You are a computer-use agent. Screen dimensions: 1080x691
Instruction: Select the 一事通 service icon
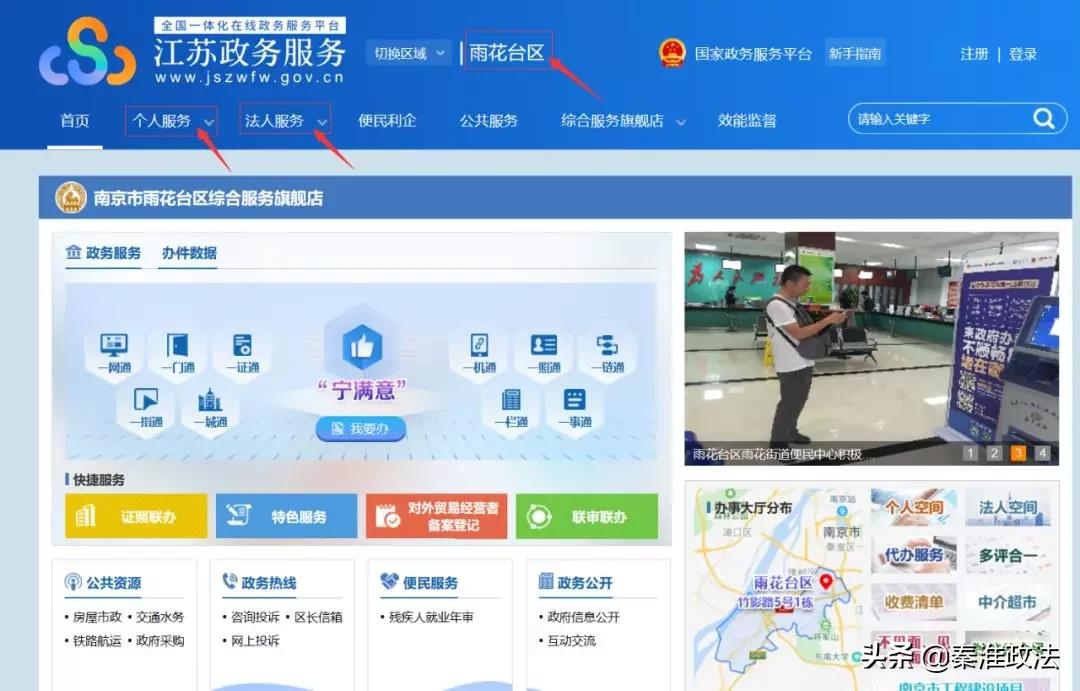coord(575,408)
